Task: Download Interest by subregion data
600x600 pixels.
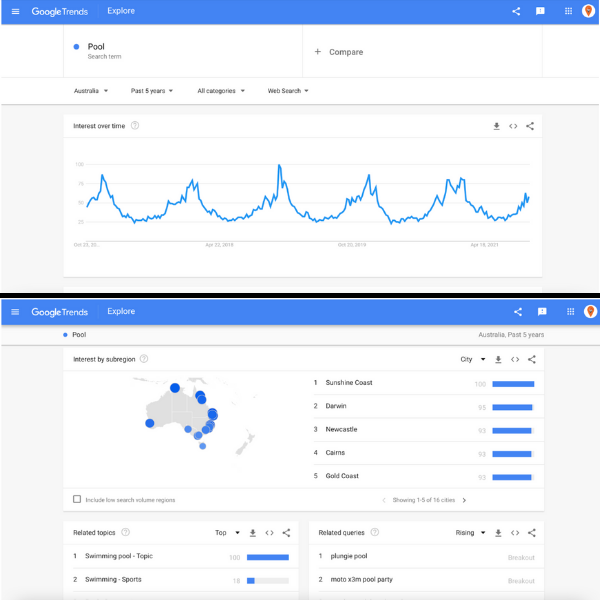Action: [x=498, y=359]
